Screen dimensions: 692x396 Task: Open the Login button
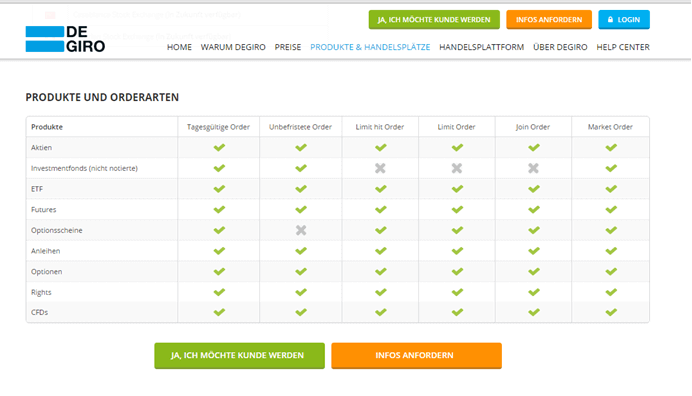(624, 20)
